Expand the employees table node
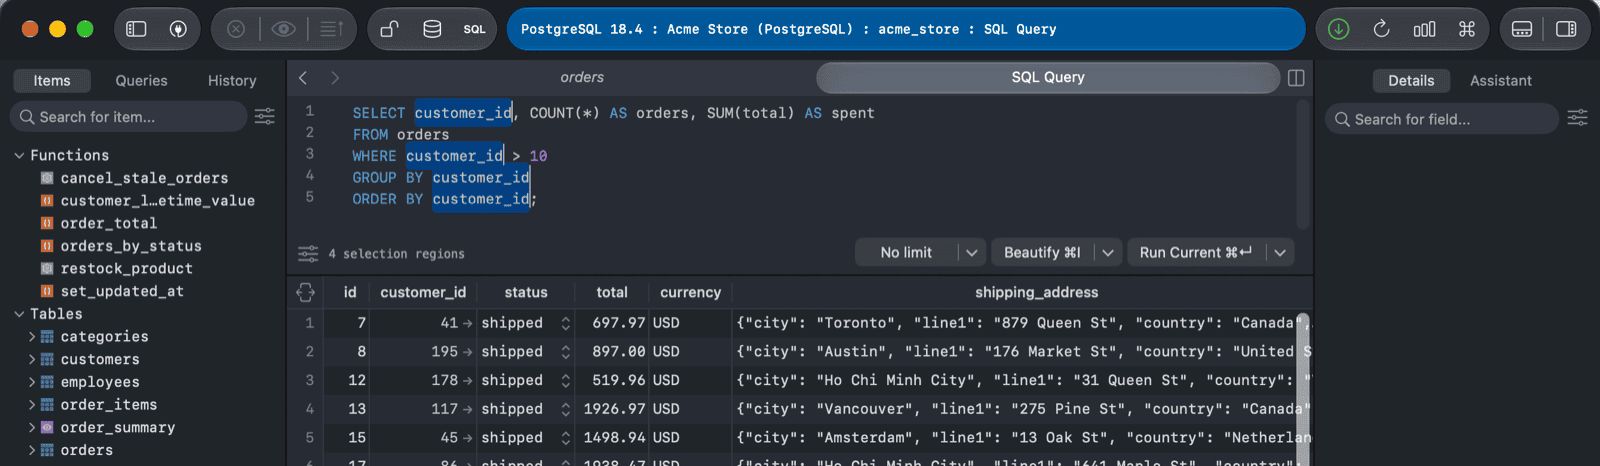Image resolution: width=1600 pixels, height=466 pixels. tap(32, 382)
